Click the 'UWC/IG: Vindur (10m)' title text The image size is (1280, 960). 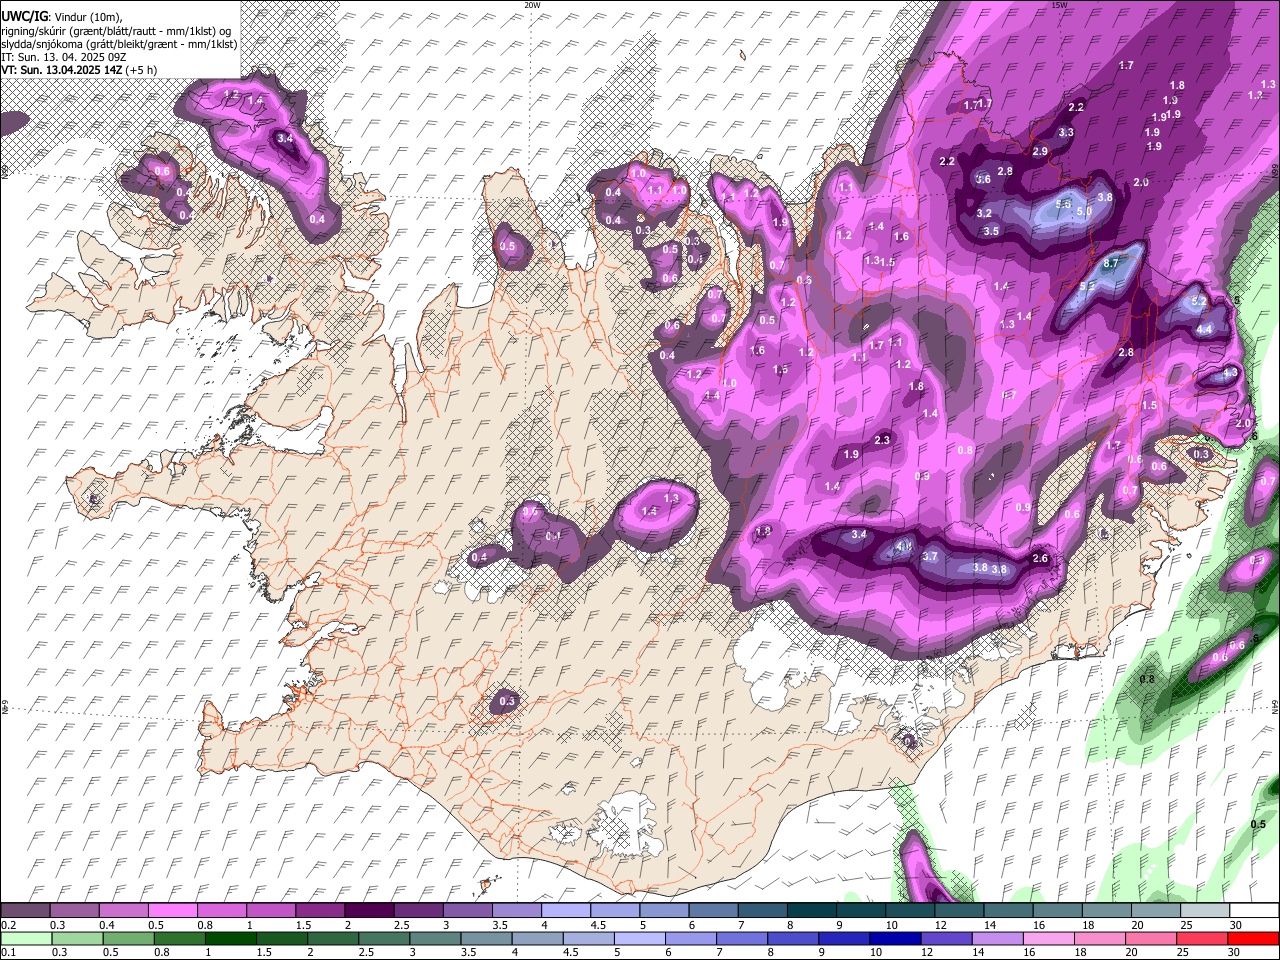click(x=62, y=17)
